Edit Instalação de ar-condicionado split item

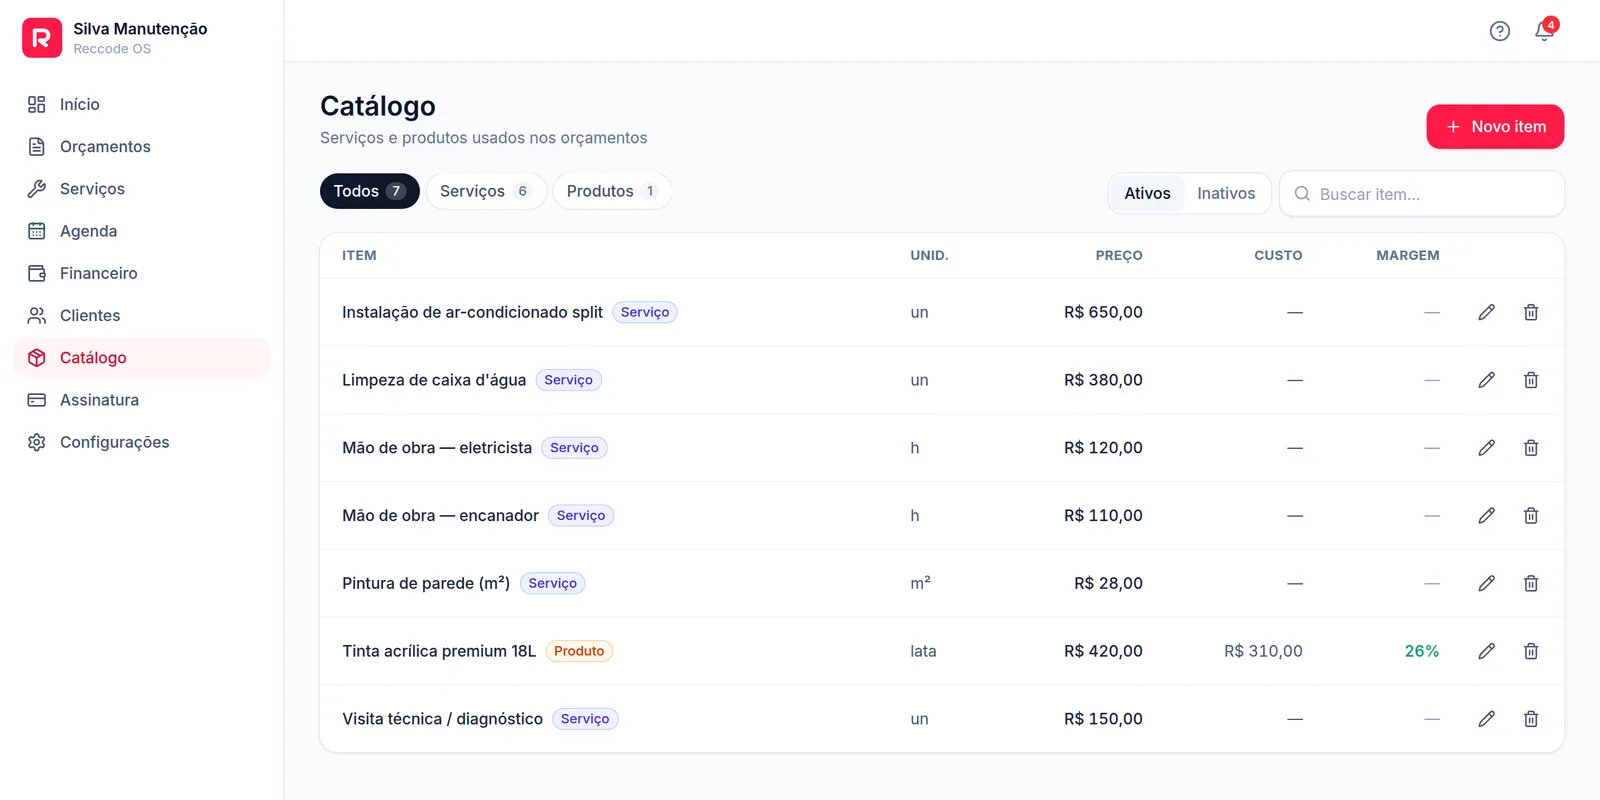coord(1487,312)
